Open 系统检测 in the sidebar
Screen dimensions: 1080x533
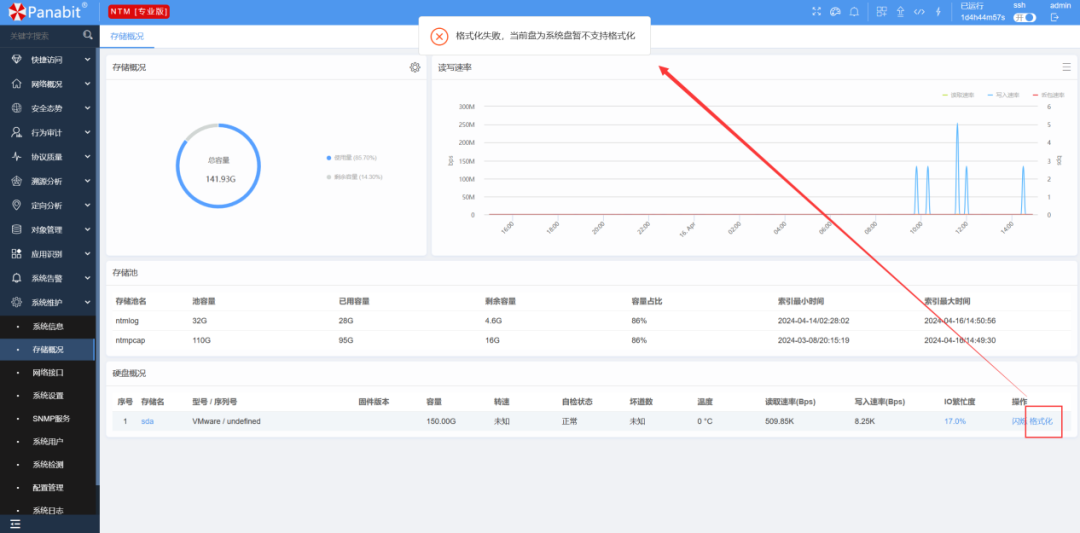[48, 464]
